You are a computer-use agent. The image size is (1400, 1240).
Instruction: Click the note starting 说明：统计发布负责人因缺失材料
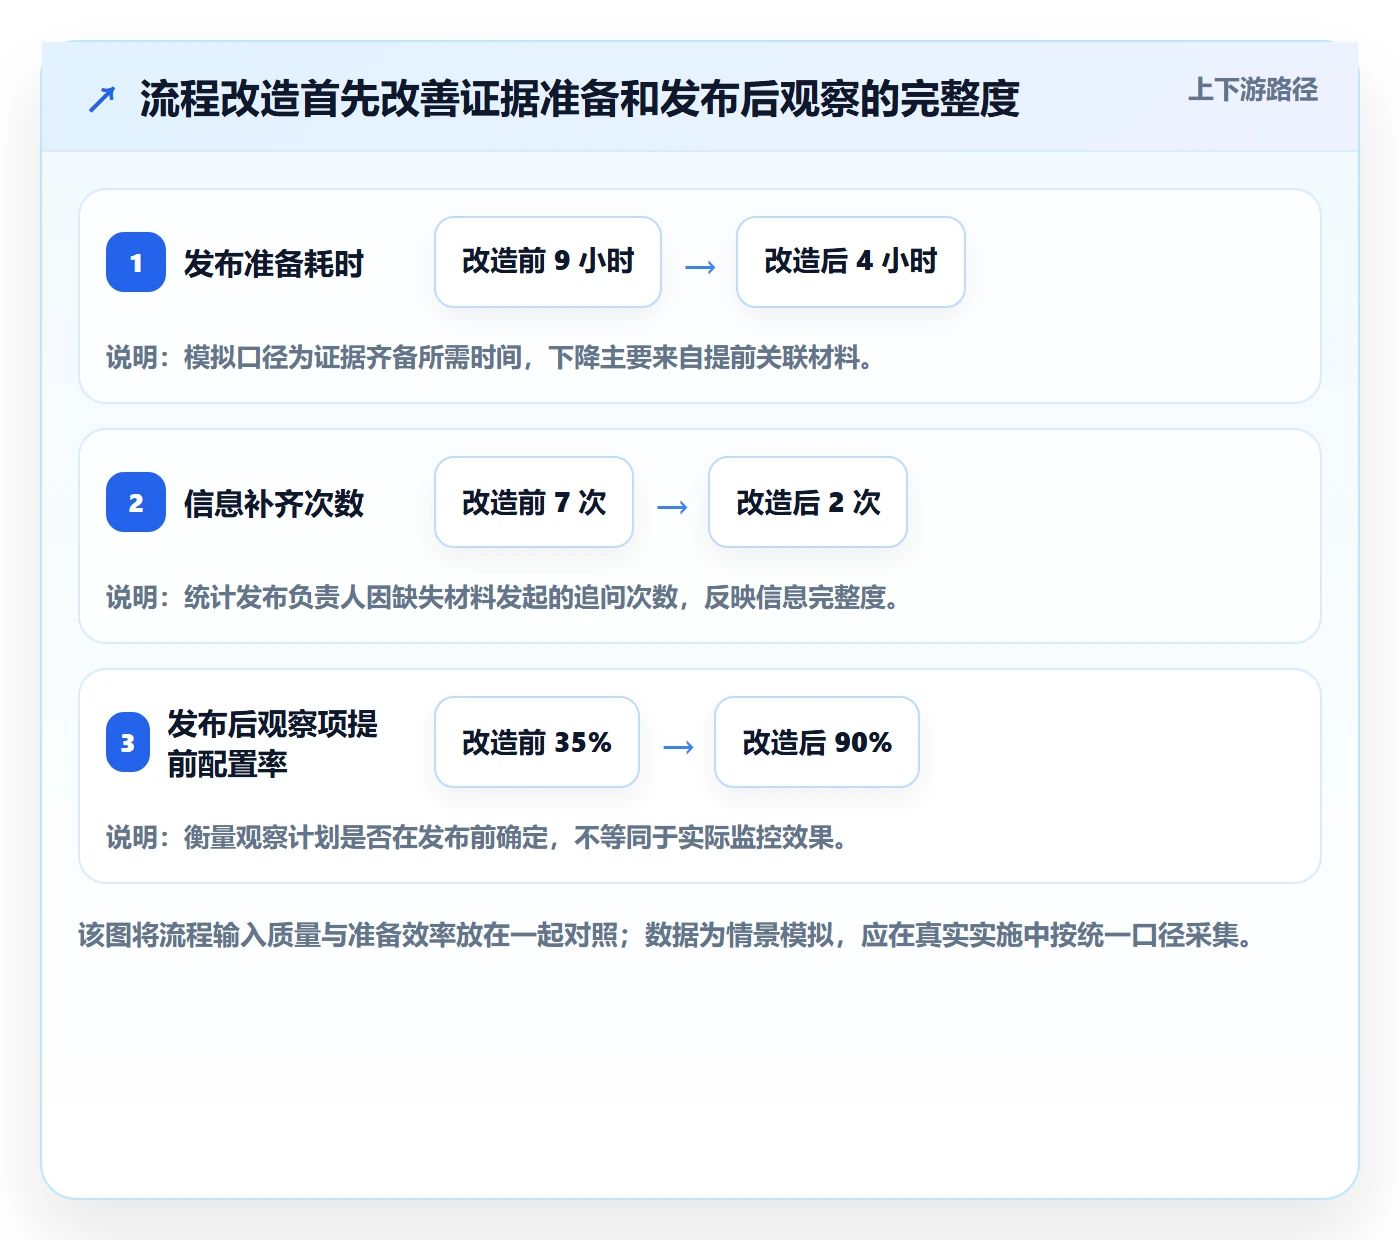[x=503, y=597]
